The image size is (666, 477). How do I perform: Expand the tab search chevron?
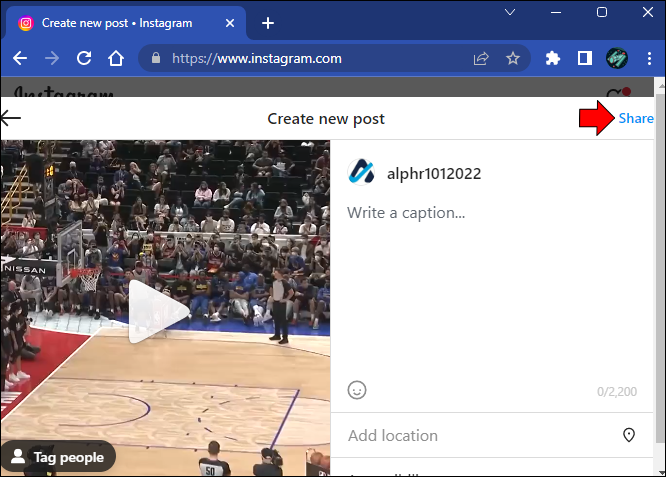pyautogui.click(x=510, y=13)
